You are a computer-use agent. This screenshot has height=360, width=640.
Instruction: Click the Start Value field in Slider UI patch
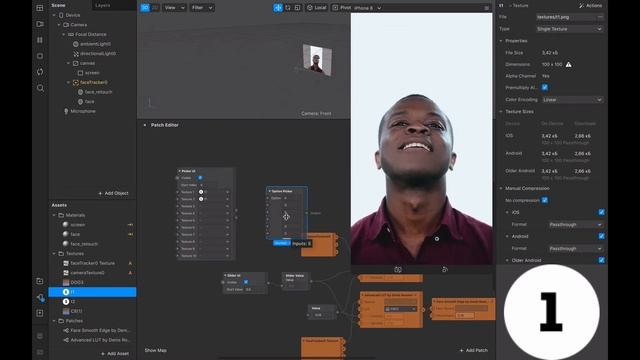(x=255, y=289)
